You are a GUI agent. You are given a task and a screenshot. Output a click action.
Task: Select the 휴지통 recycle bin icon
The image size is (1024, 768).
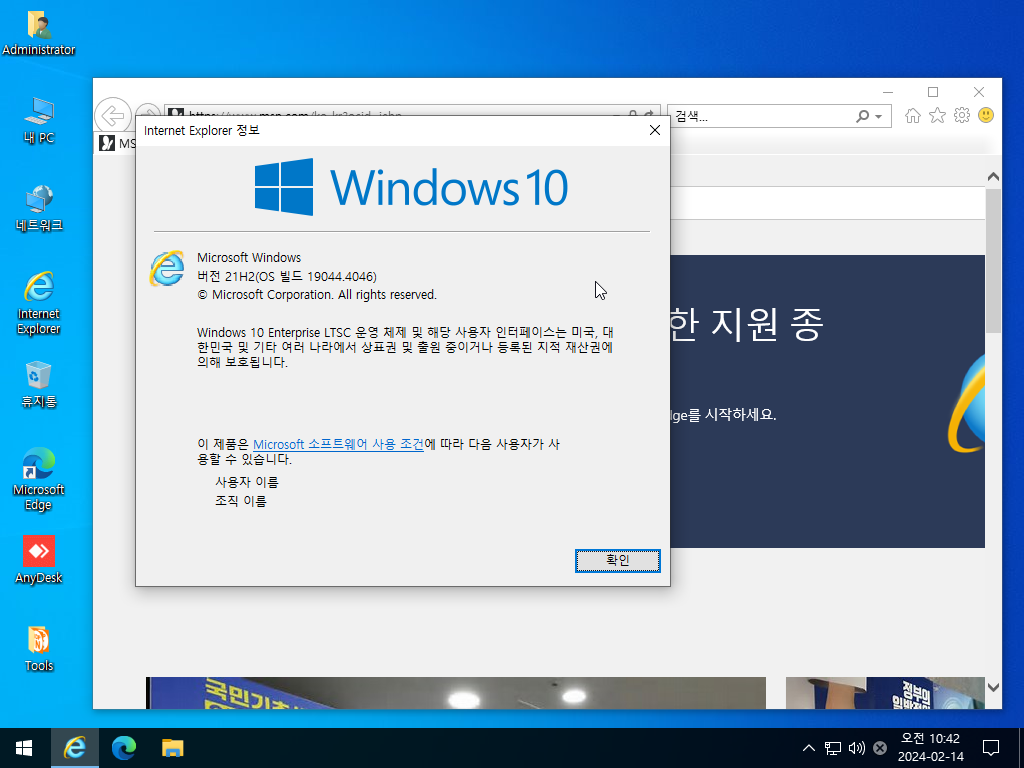click(x=39, y=384)
